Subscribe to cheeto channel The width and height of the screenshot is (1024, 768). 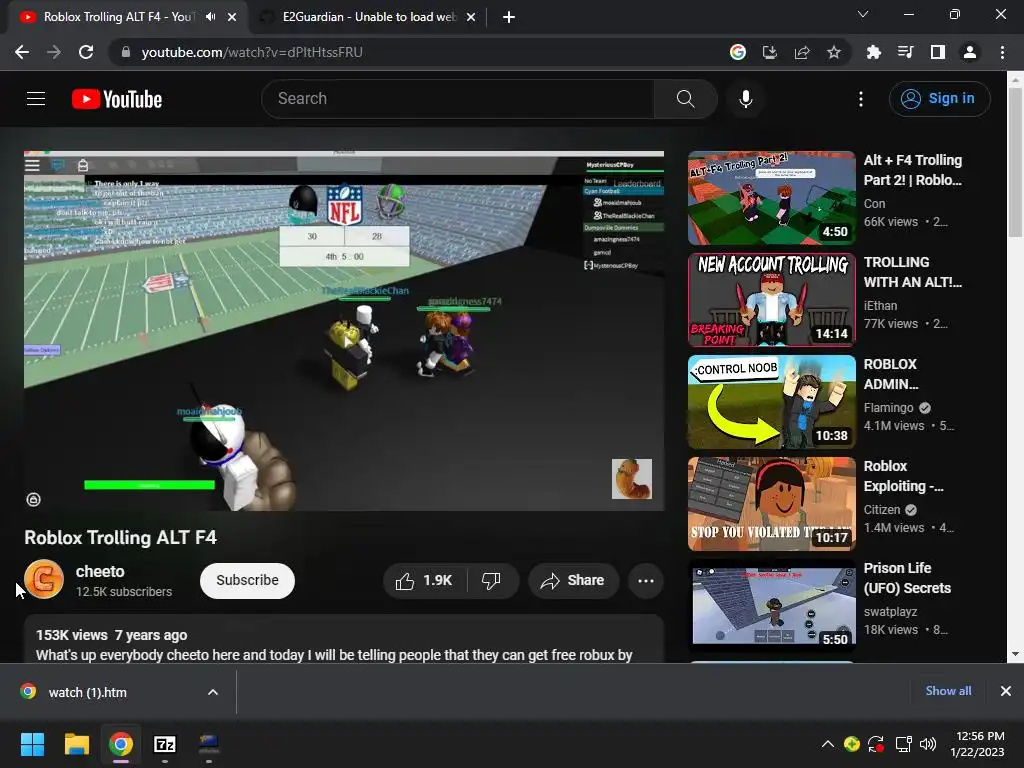[x=248, y=581]
